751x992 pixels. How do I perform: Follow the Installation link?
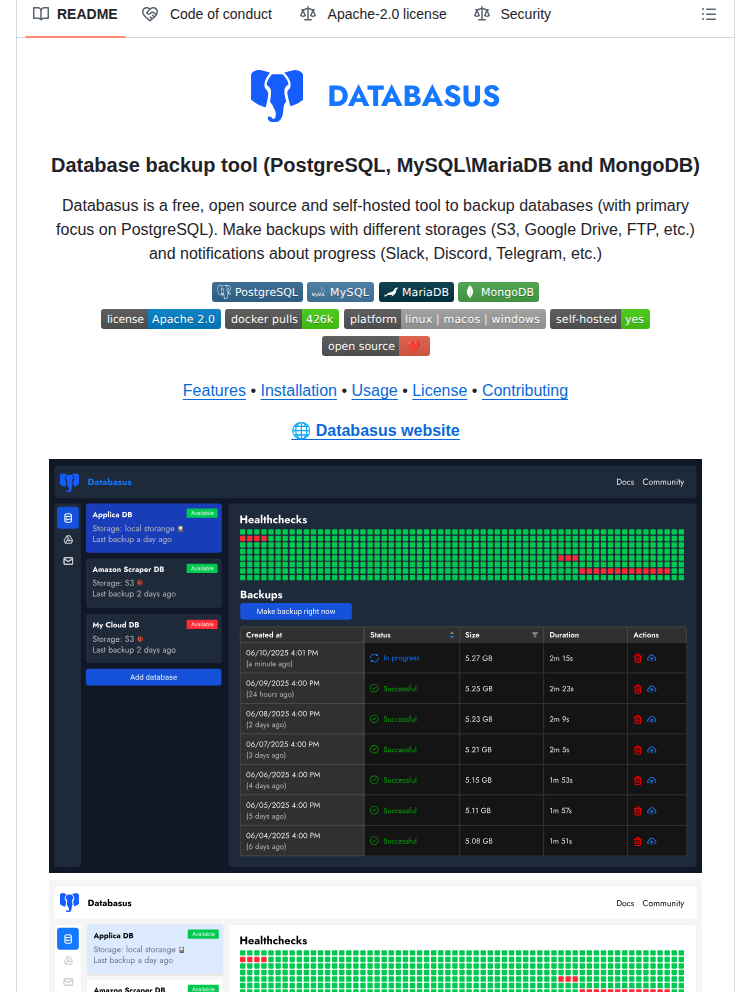tap(299, 390)
